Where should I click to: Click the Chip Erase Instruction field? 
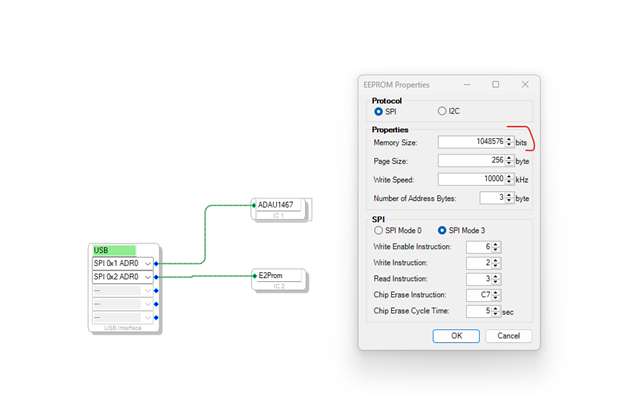[479, 295]
